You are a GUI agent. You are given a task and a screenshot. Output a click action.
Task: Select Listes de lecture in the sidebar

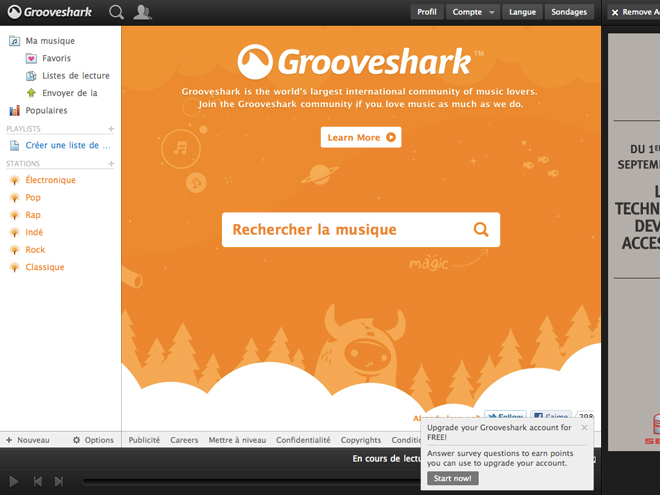tap(76, 76)
